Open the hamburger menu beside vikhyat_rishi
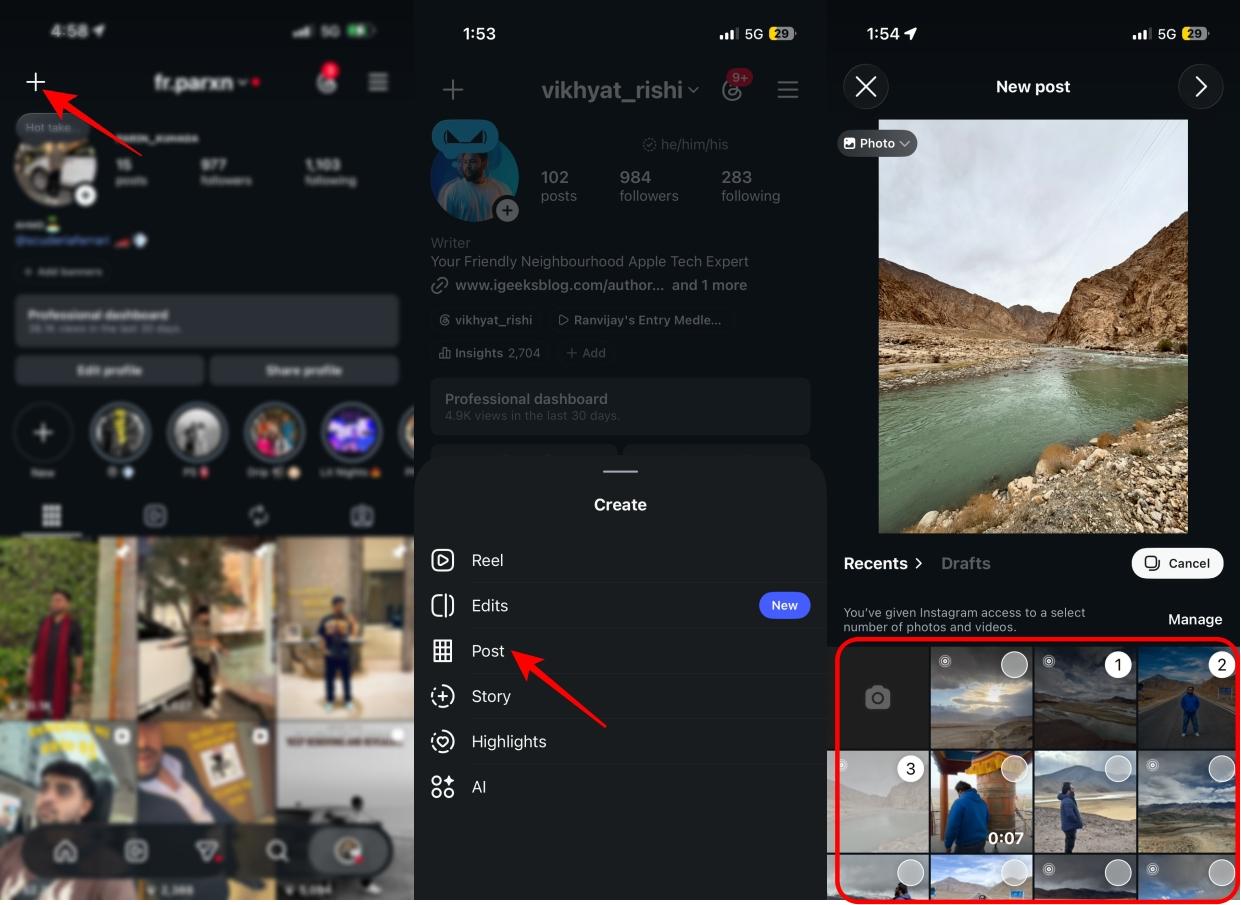1241x905 pixels. tap(788, 90)
